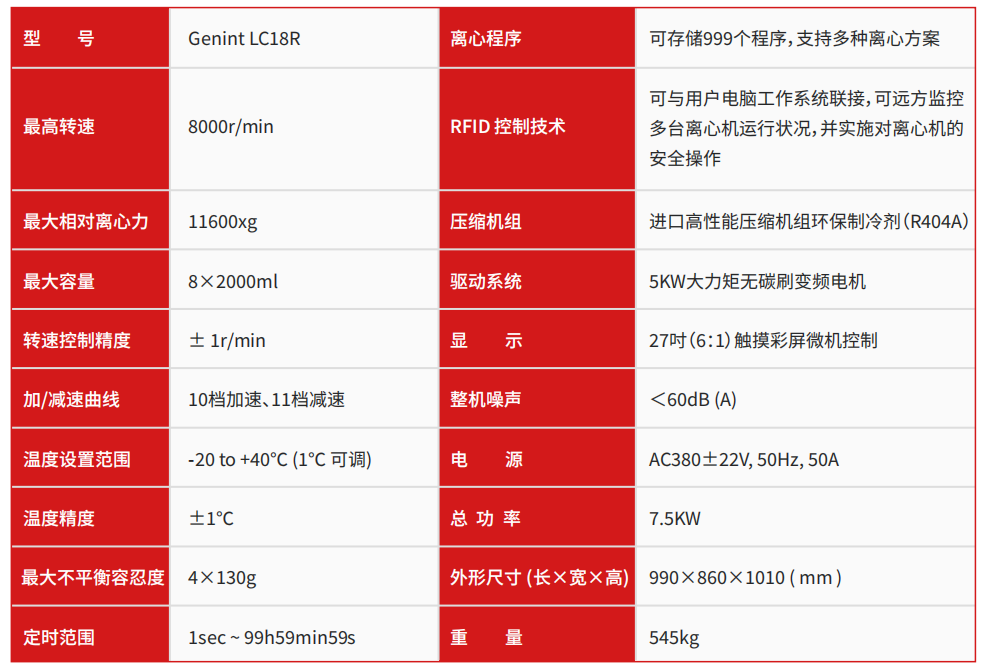Select the '545kg' weight value
The image size is (987, 670).
coord(674,638)
